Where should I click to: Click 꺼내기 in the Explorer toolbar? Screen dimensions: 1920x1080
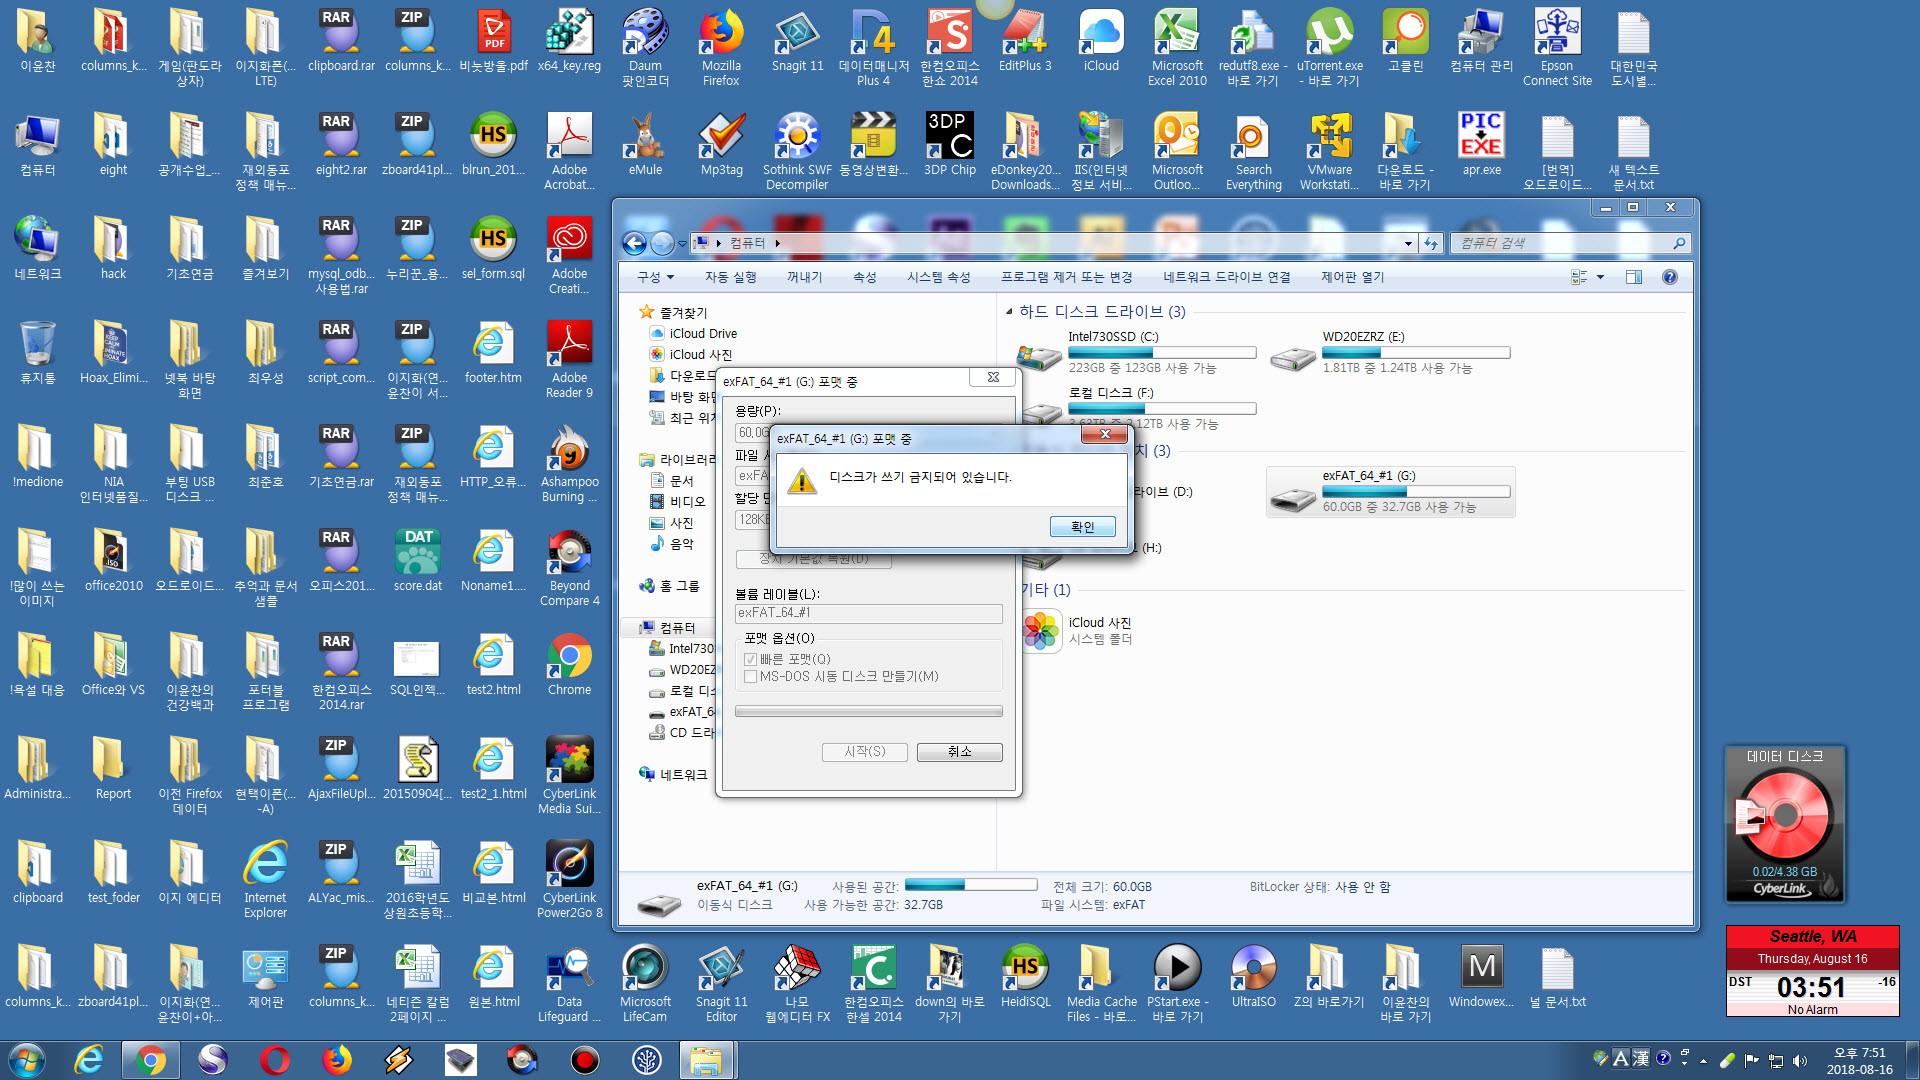pos(804,277)
